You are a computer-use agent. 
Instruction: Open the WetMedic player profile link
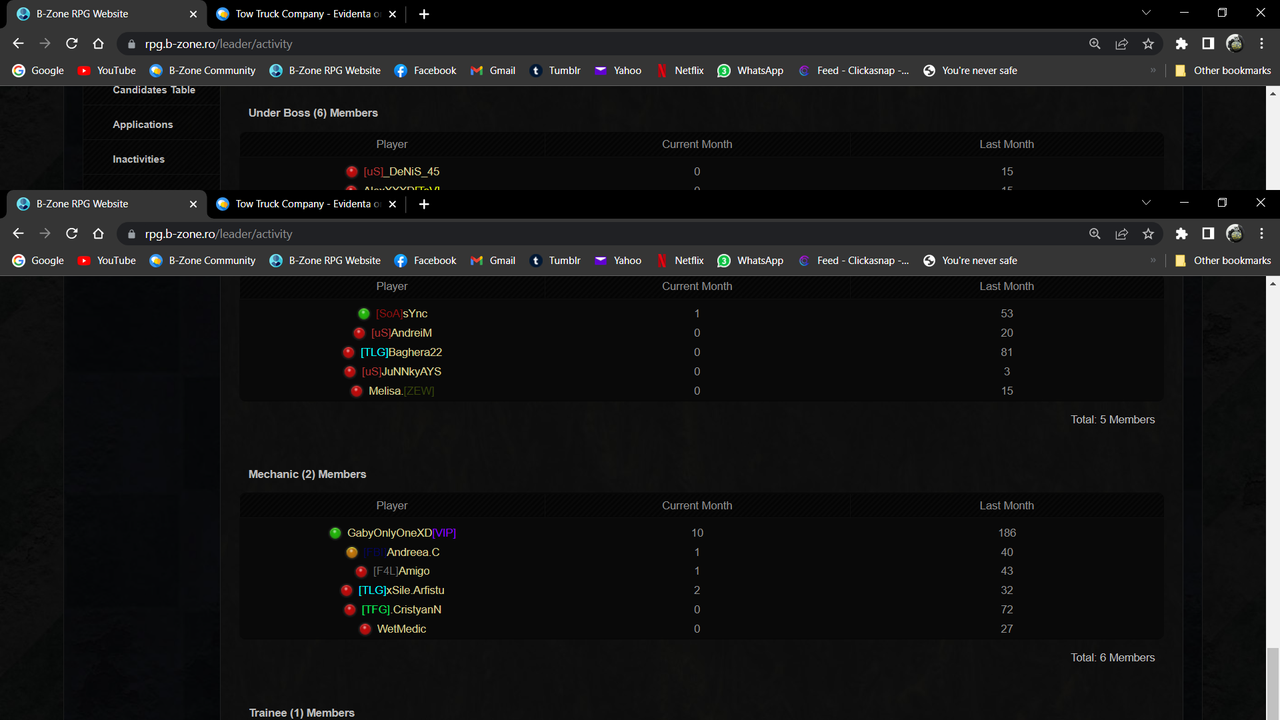click(x=402, y=629)
